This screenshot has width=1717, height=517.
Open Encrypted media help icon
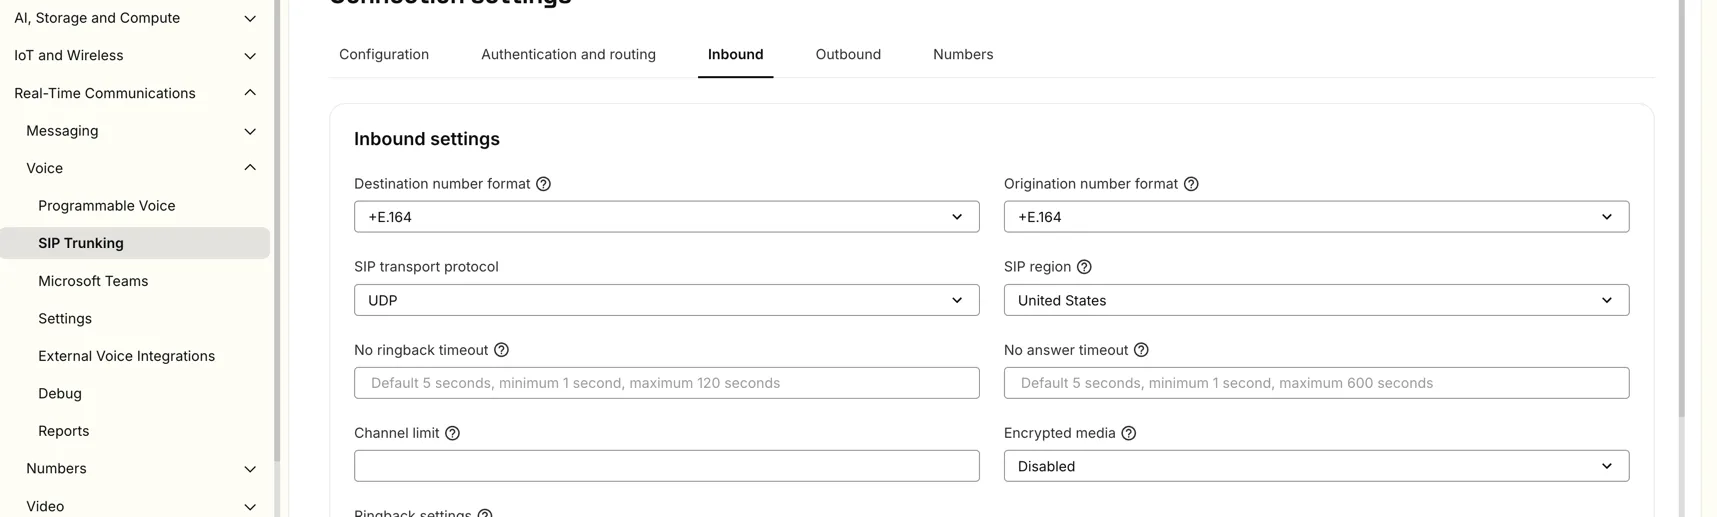(x=1128, y=433)
